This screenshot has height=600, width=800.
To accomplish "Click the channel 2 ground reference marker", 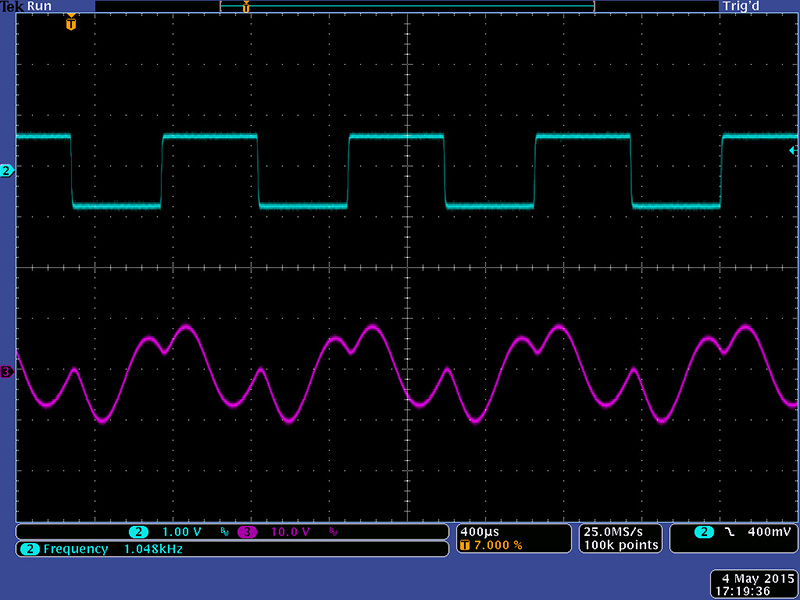I will tap(7, 172).
